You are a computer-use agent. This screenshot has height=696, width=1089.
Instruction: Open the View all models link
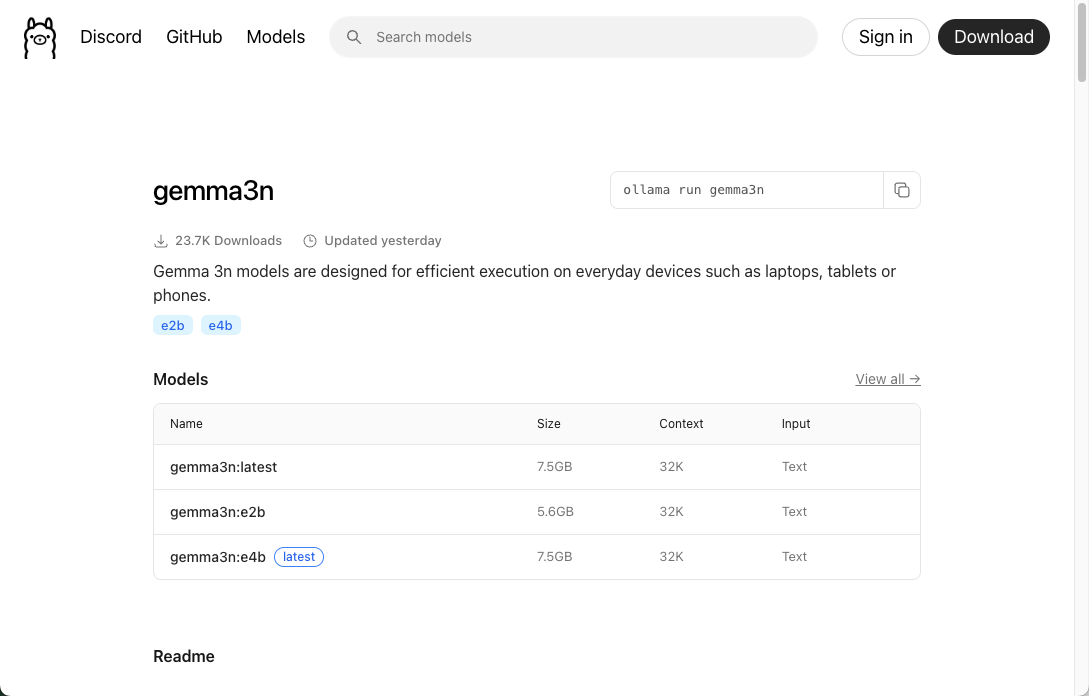pyautogui.click(x=888, y=379)
